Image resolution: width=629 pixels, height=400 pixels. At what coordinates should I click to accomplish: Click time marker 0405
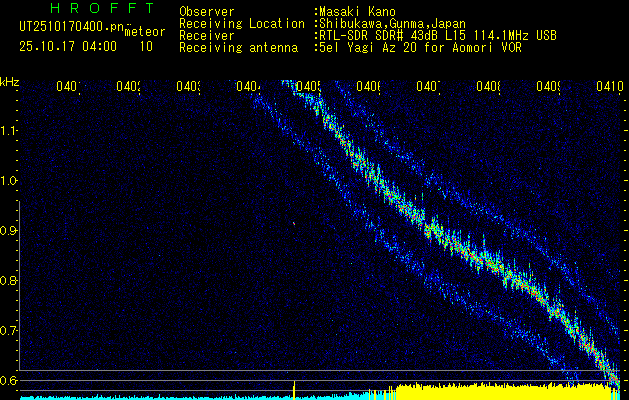tap(308, 86)
